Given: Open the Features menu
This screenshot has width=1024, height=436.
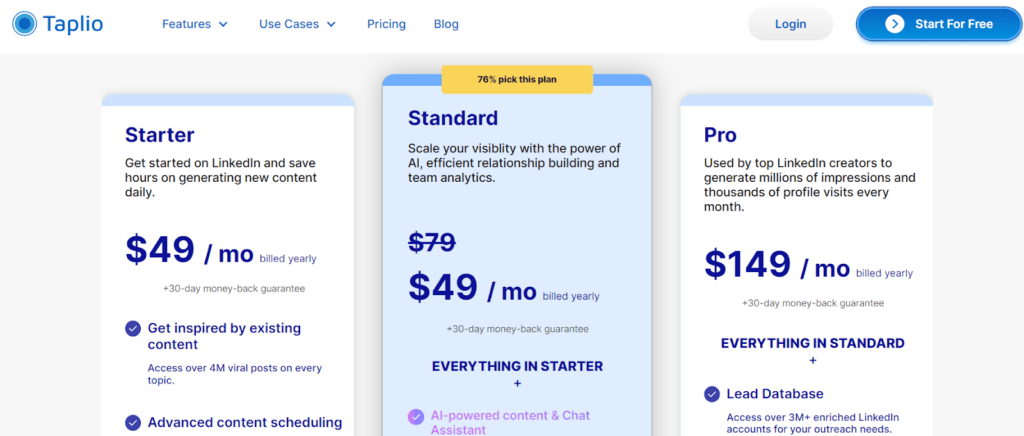Looking at the screenshot, I should [x=195, y=24].
